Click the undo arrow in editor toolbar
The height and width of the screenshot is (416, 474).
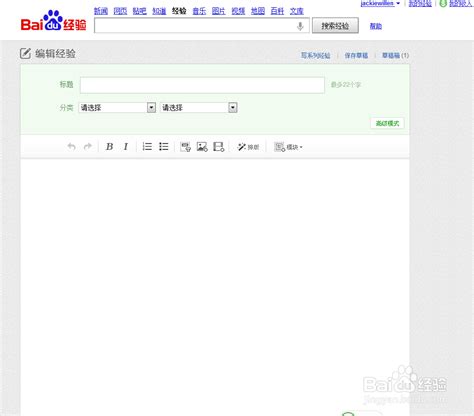pos(71,147)
